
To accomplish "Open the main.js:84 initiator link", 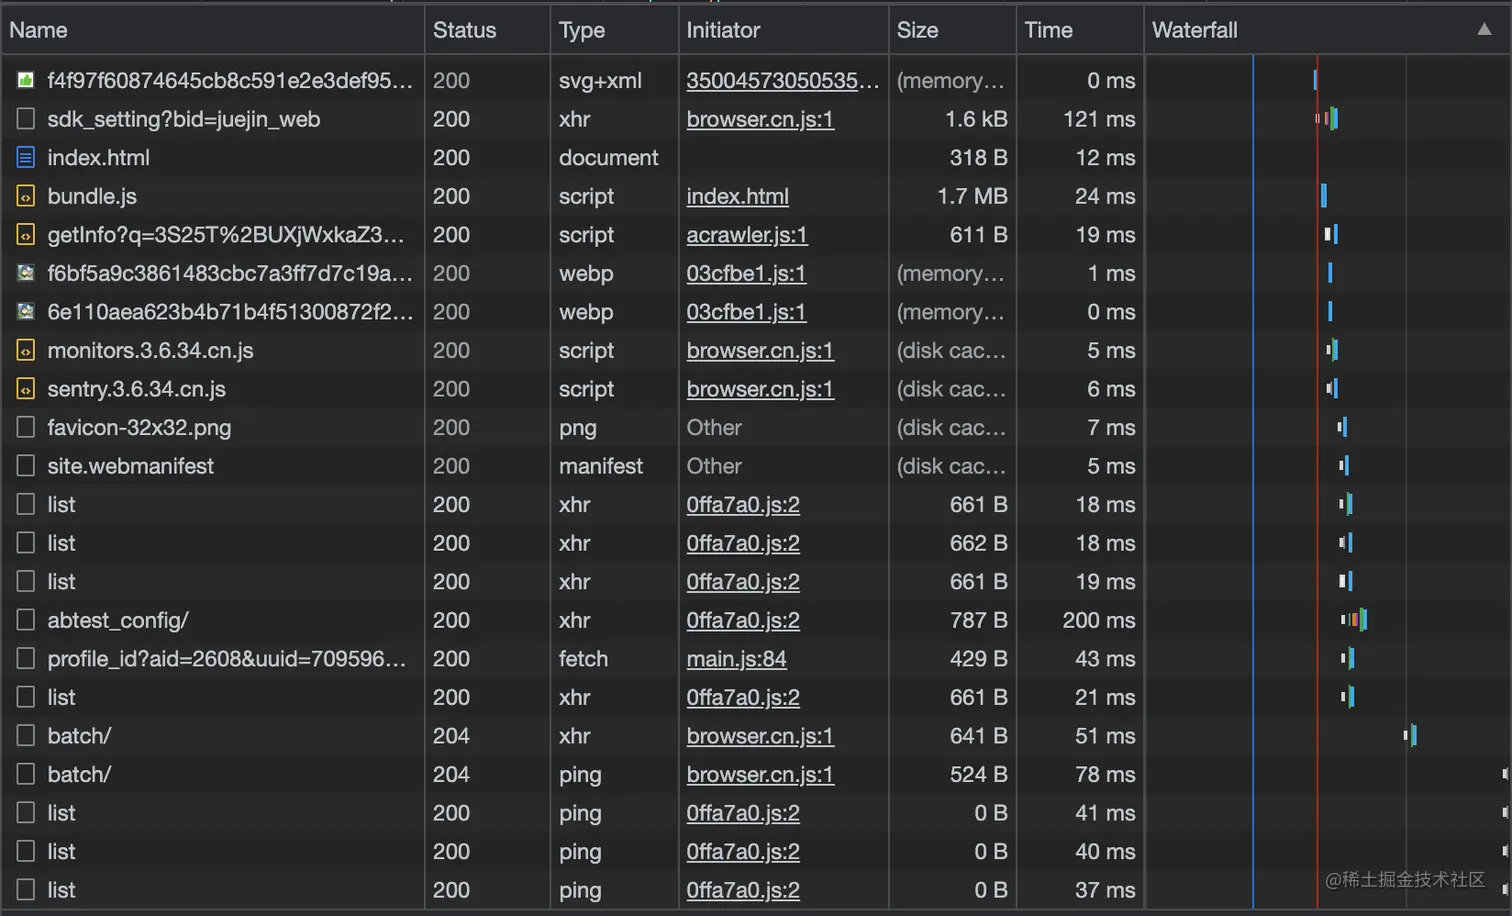I will coord(737,659).
